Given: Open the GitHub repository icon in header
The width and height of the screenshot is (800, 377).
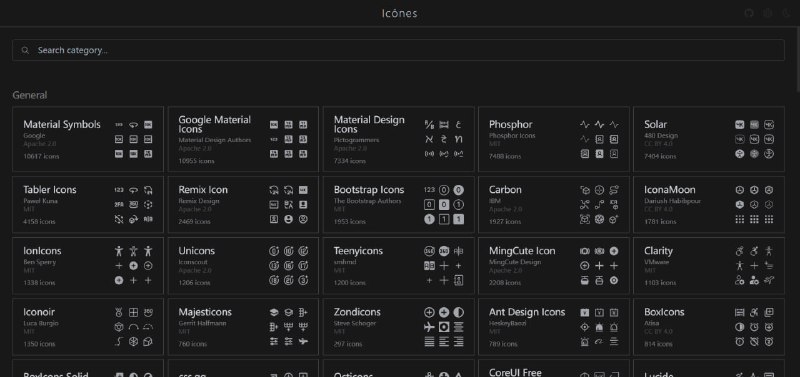Looking at the screenshot, I should (x=749, y=13).
